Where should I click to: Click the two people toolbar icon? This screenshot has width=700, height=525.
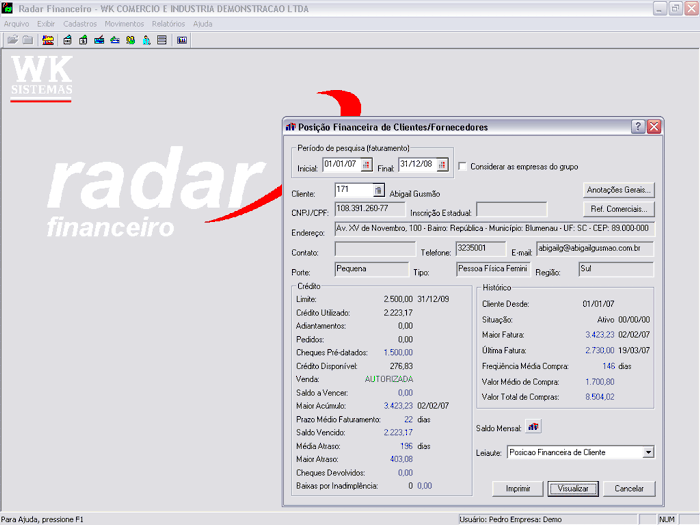coord(130,40)
